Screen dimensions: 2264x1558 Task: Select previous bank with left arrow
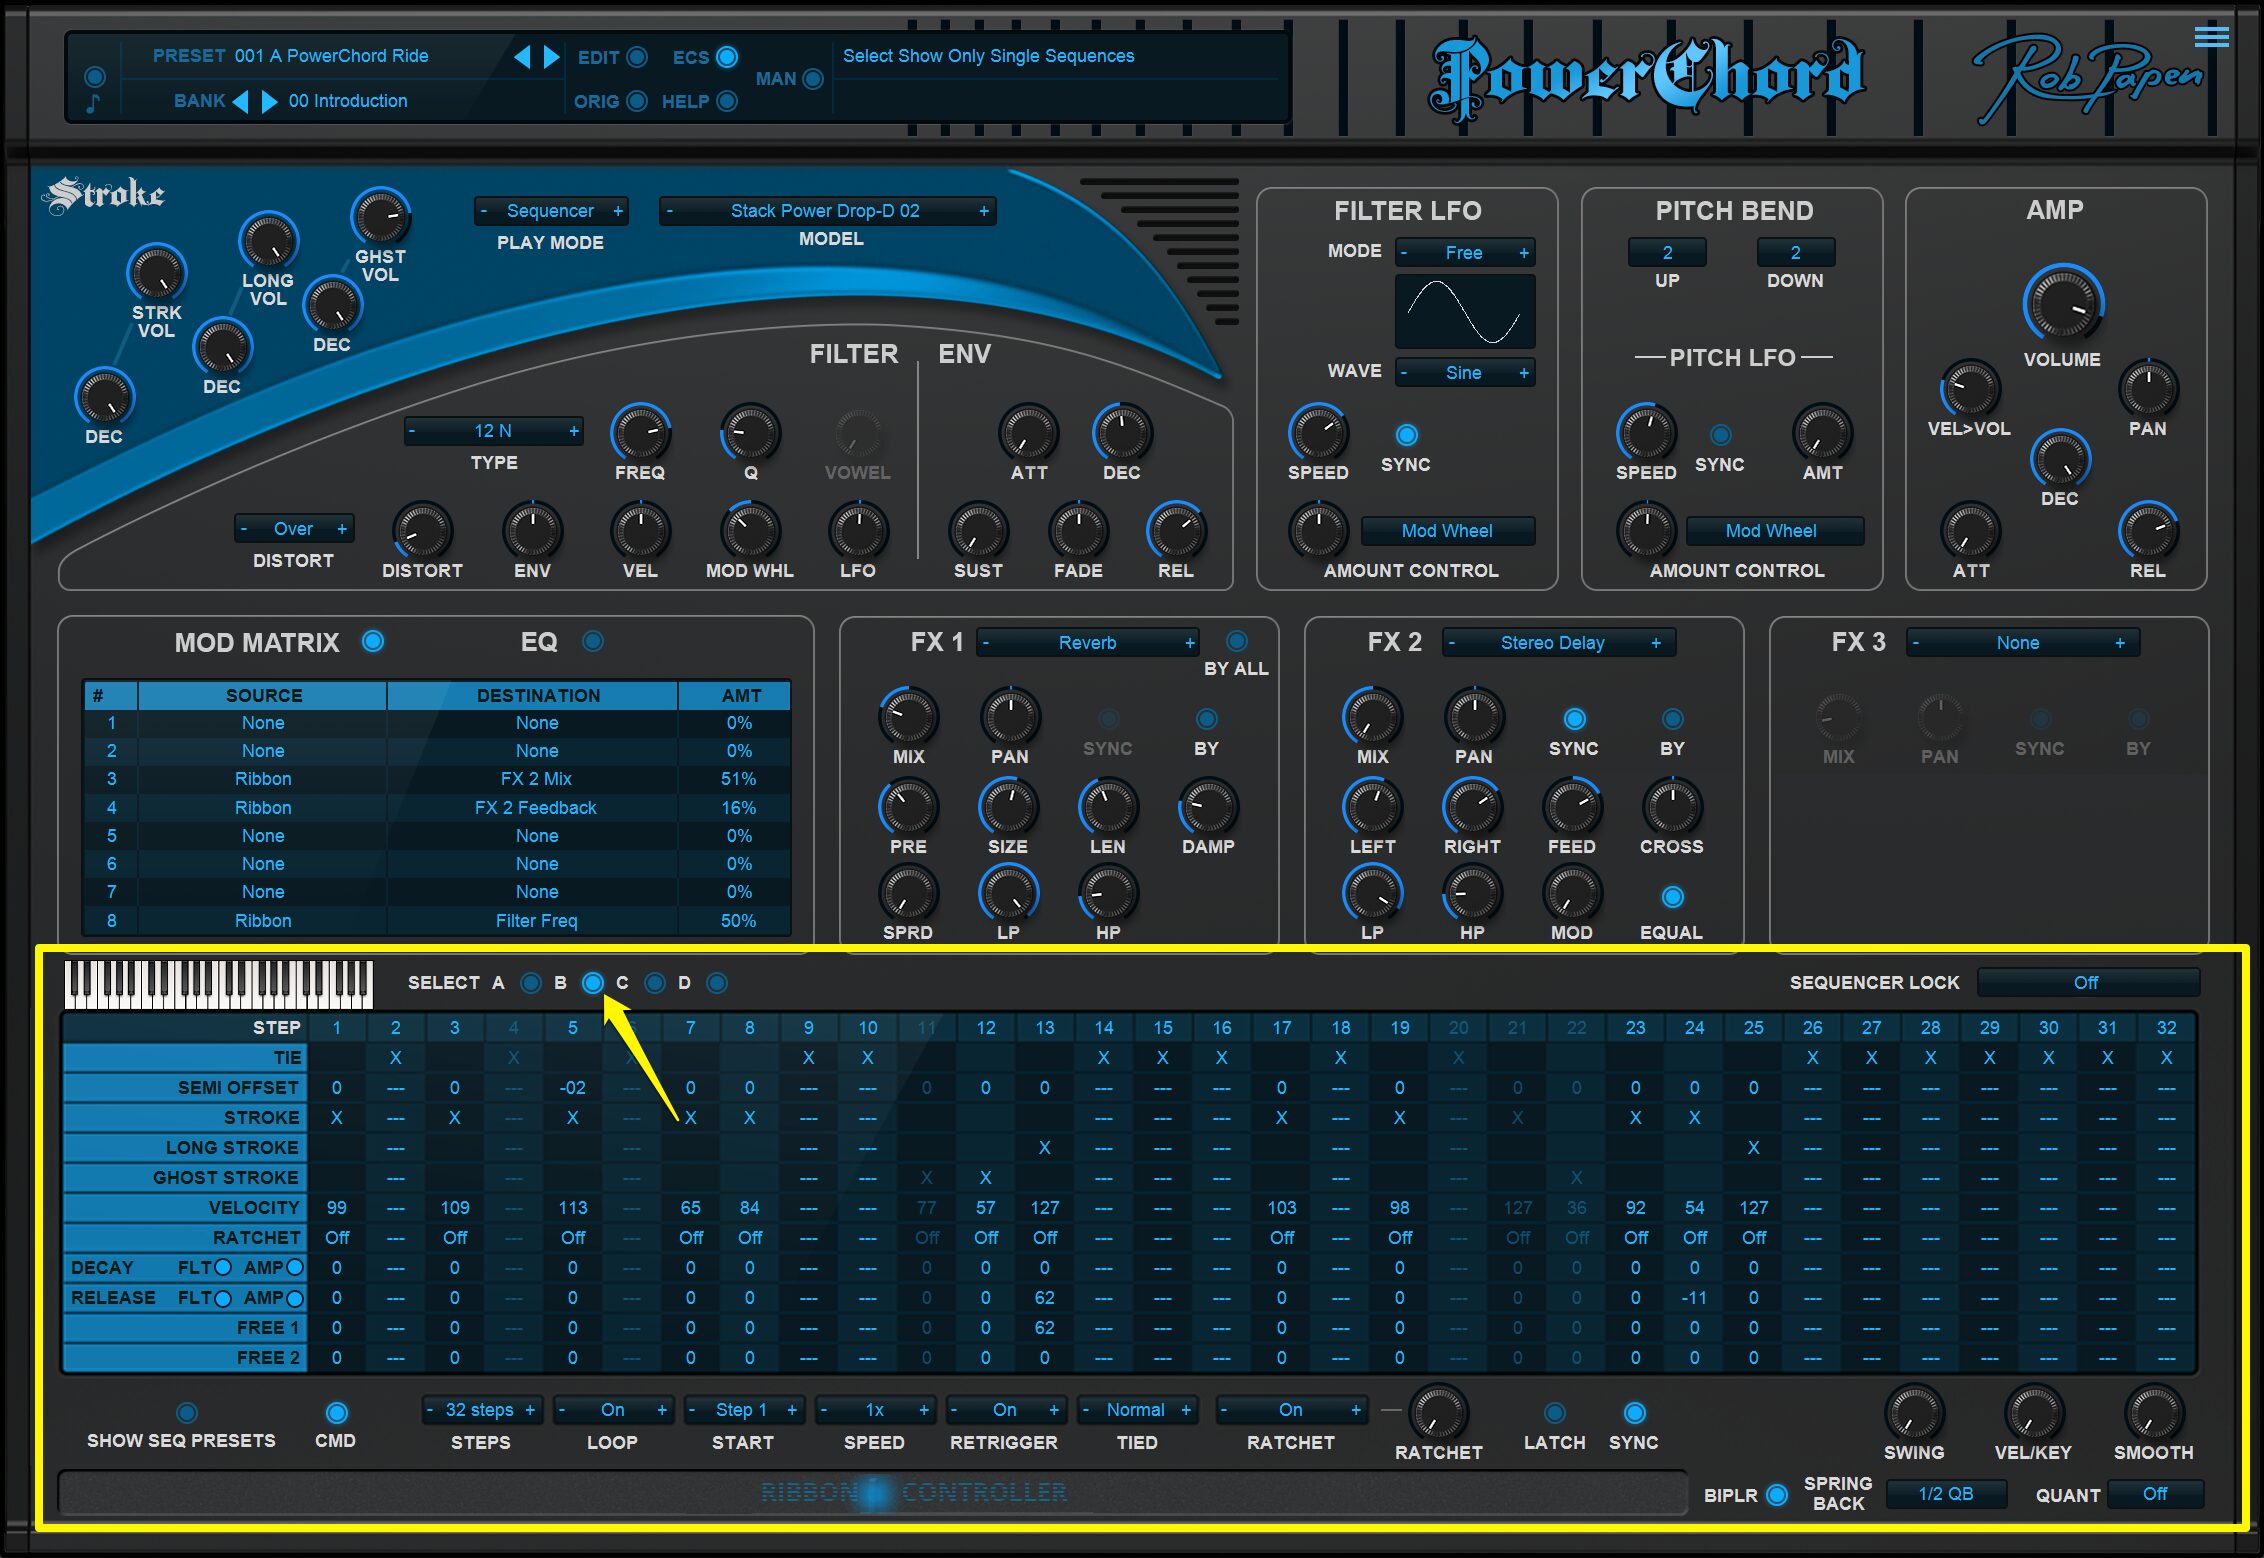tap(240, 101)
